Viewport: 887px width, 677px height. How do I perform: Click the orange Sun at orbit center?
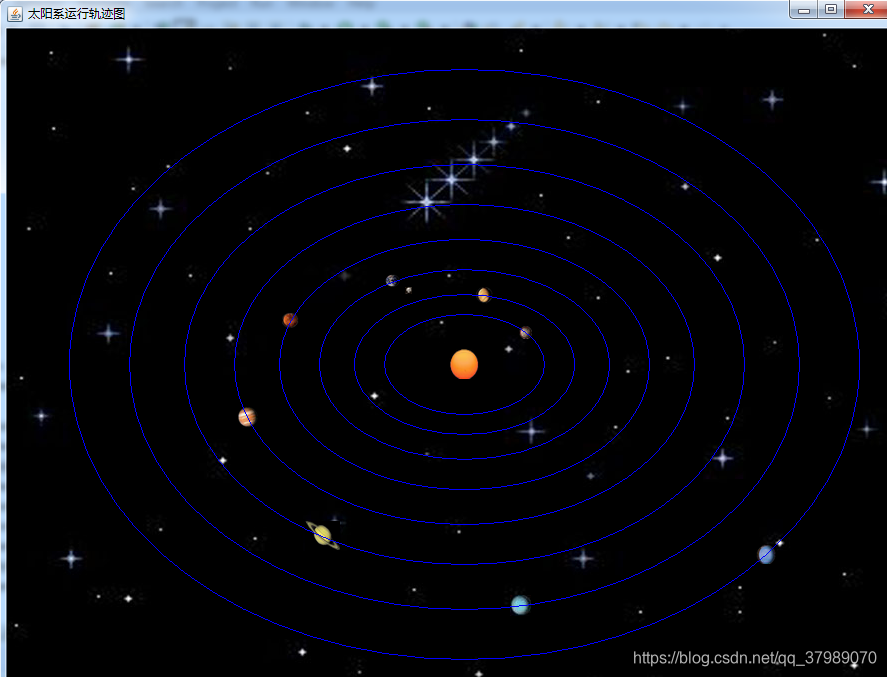pos(464,364)
